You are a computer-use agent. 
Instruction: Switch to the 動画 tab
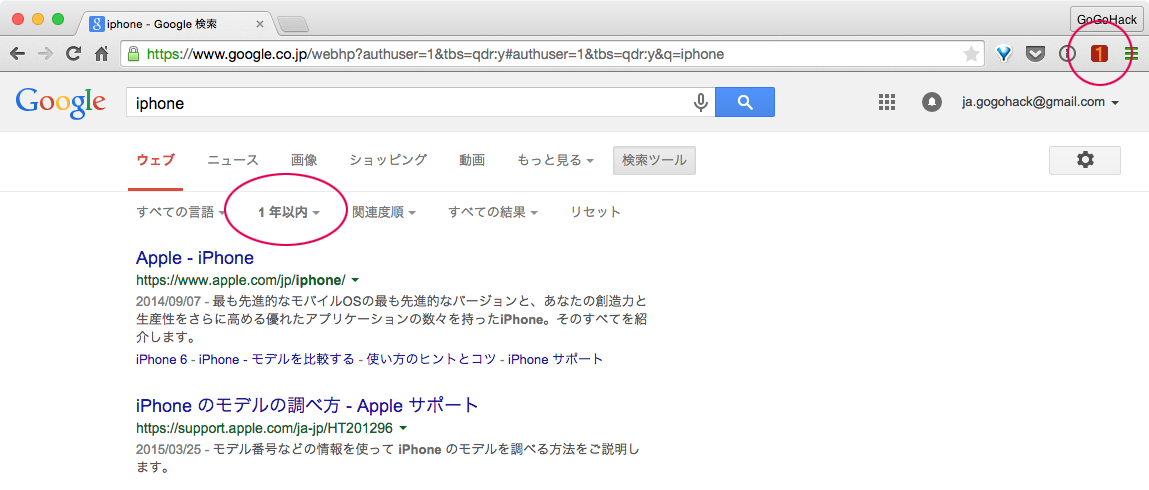[472, 160]
